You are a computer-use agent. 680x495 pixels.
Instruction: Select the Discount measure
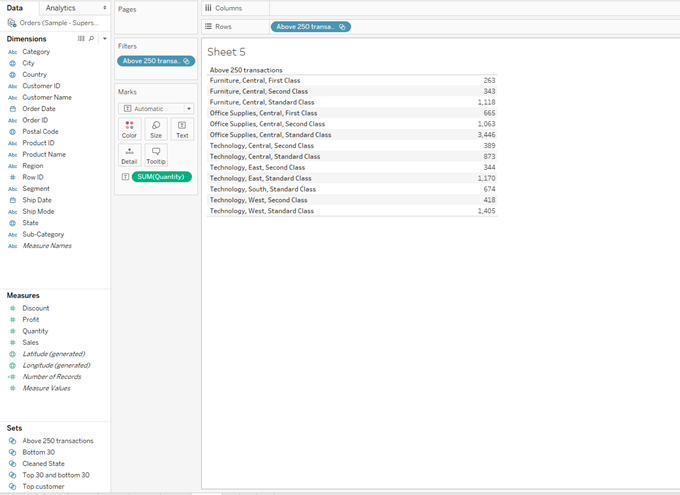coord(36,308)
